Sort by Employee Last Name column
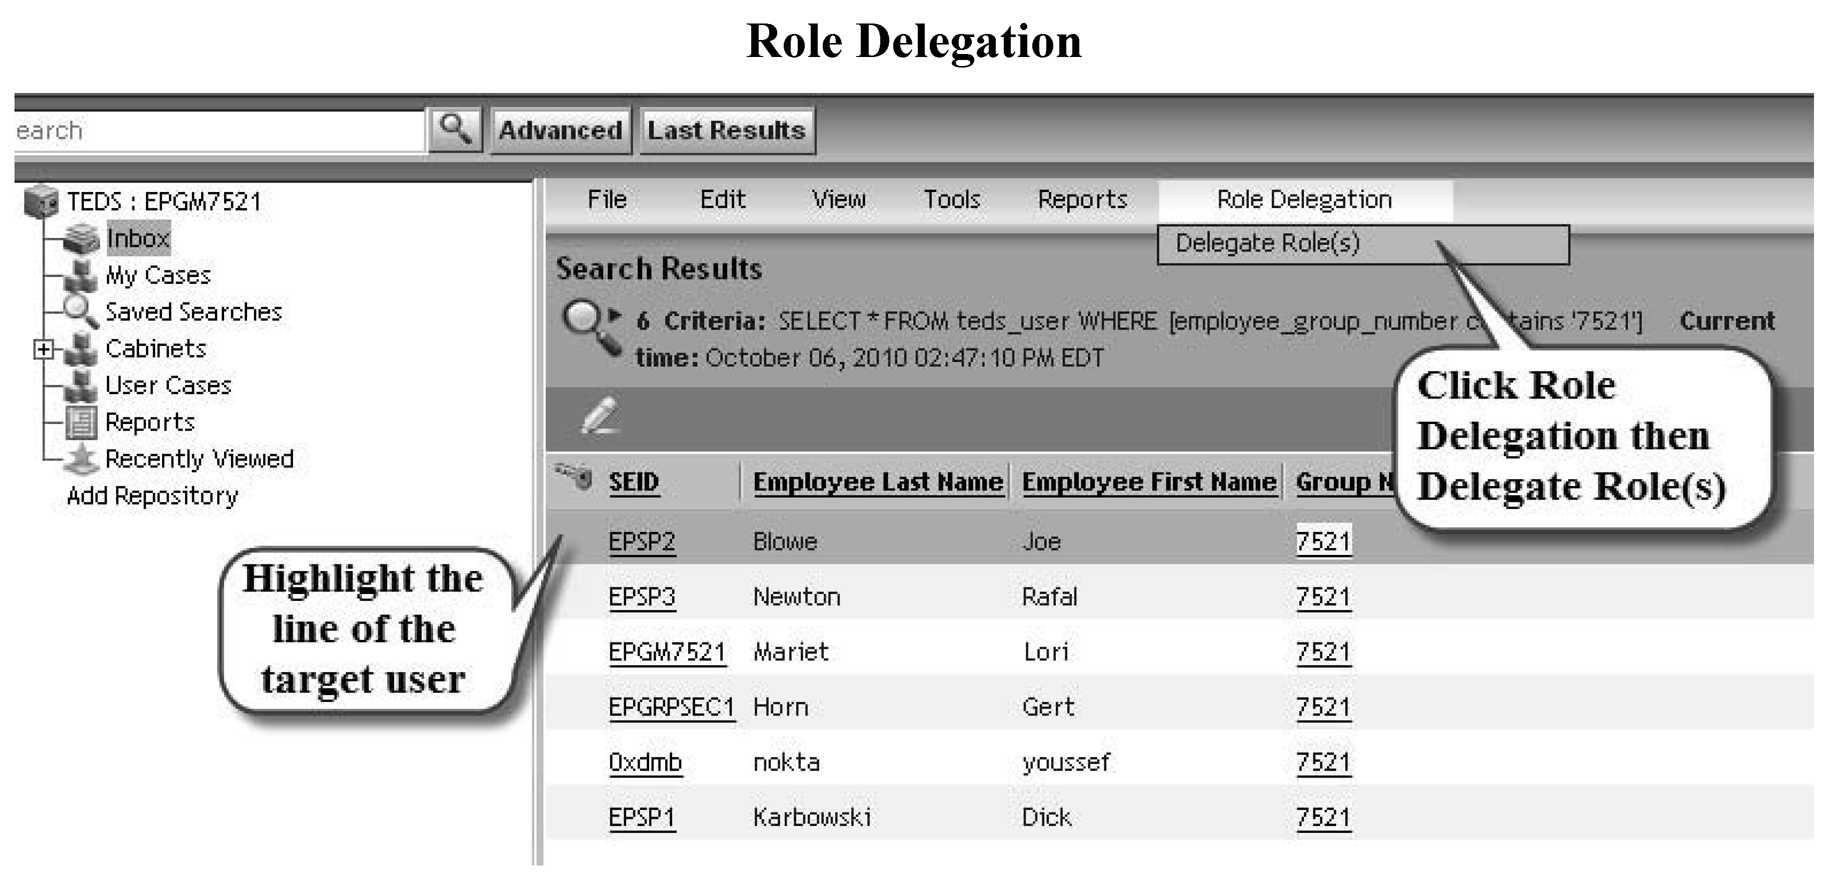Screen dimensions: 1827x875 pyautogui.click(x=877, y=482)
